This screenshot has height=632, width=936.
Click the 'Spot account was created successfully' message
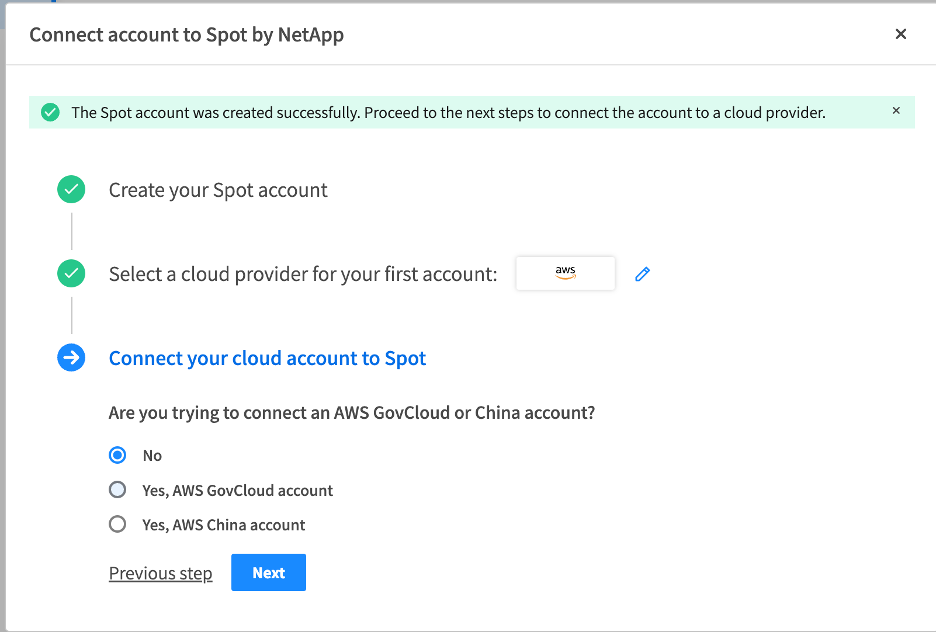click(x=448, y=113)
